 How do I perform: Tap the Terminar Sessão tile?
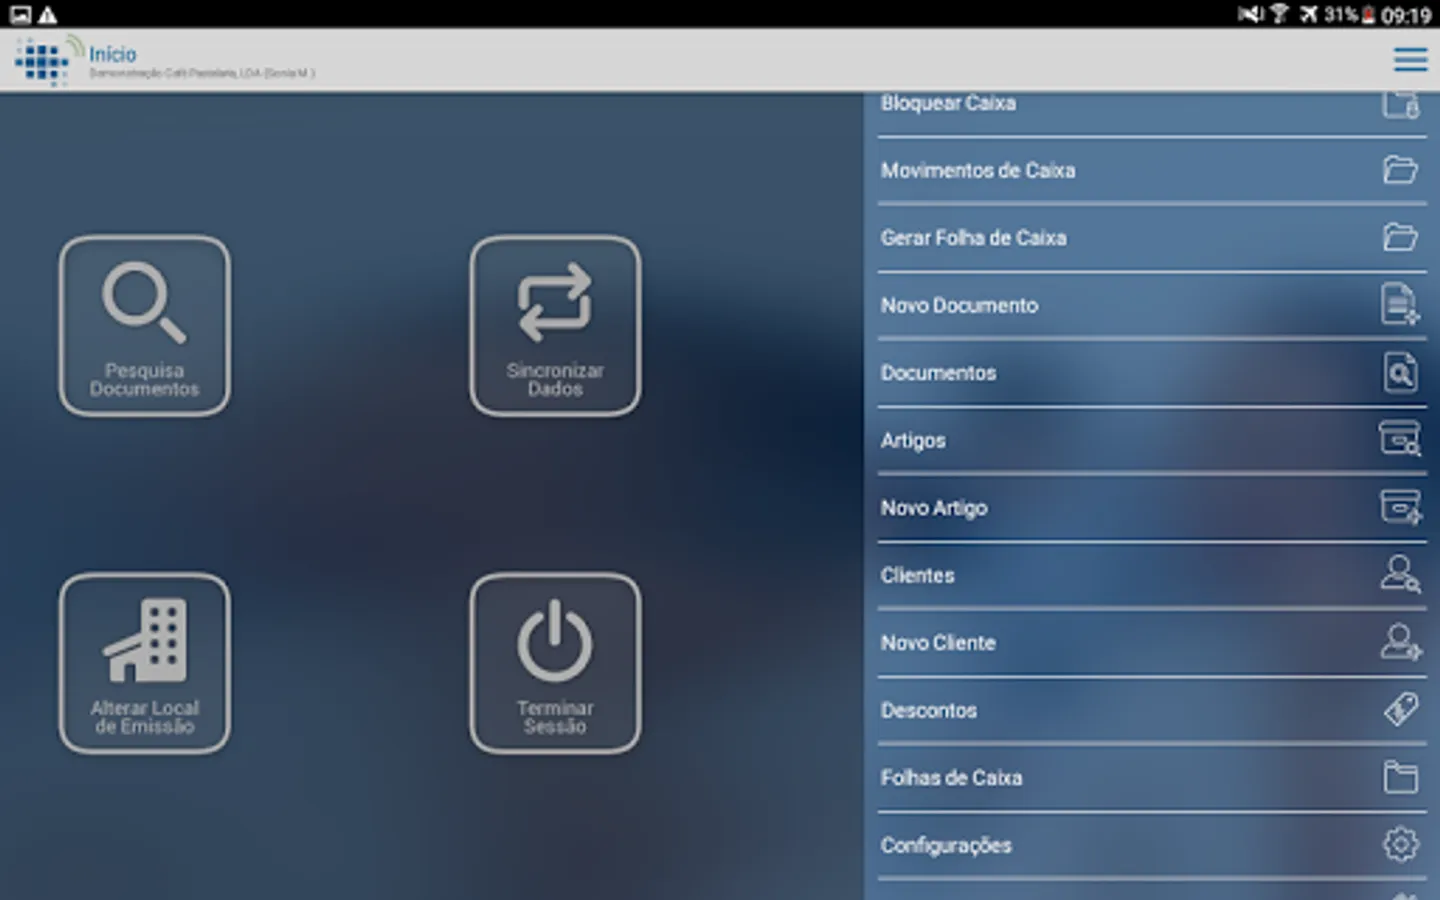(555, 663)
